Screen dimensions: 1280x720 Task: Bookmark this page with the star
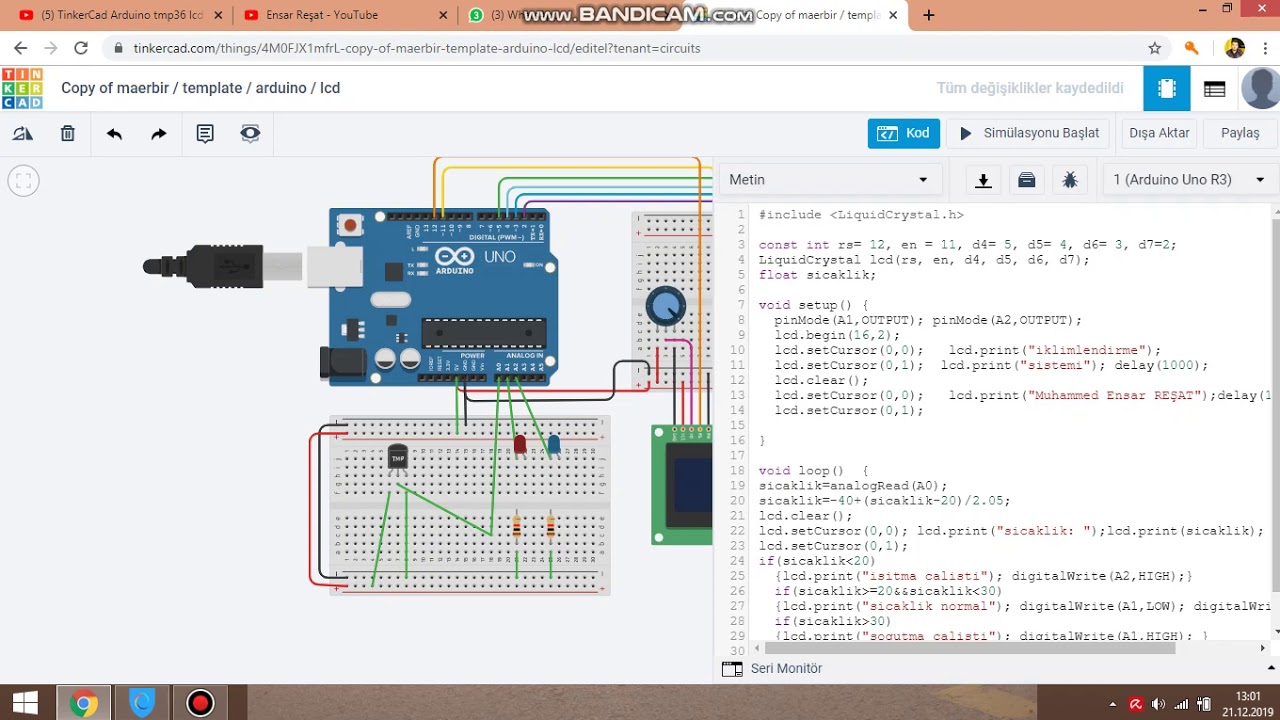pyautogui.click(x=1155, y=48)
